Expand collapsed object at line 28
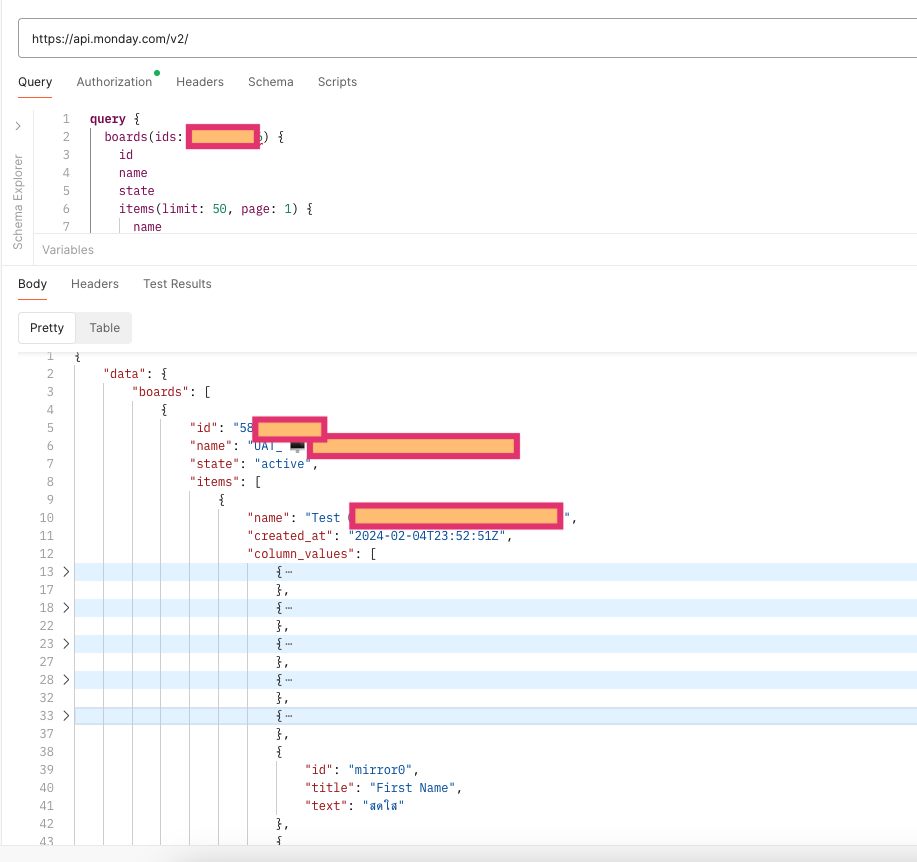Viewport: 917px width, 862px height. [x=66, y=680]
